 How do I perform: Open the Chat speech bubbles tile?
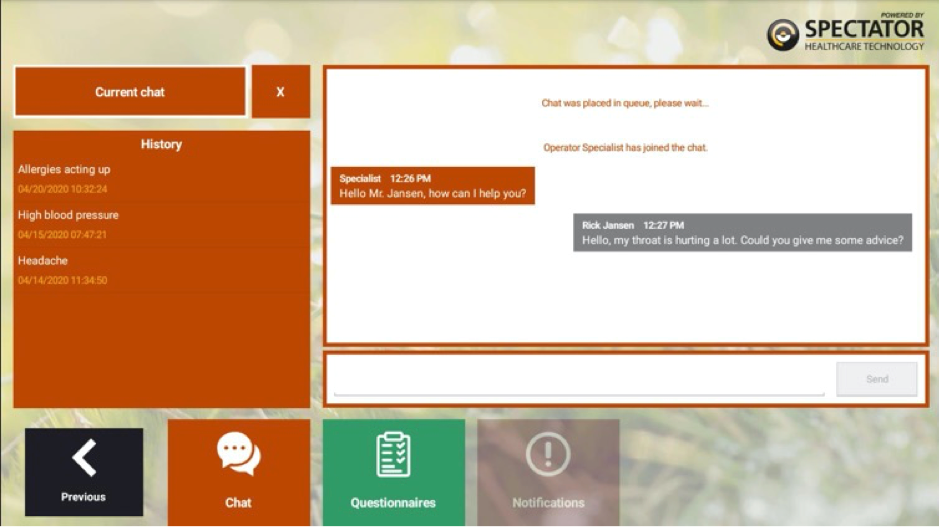[x=239, y=473]
